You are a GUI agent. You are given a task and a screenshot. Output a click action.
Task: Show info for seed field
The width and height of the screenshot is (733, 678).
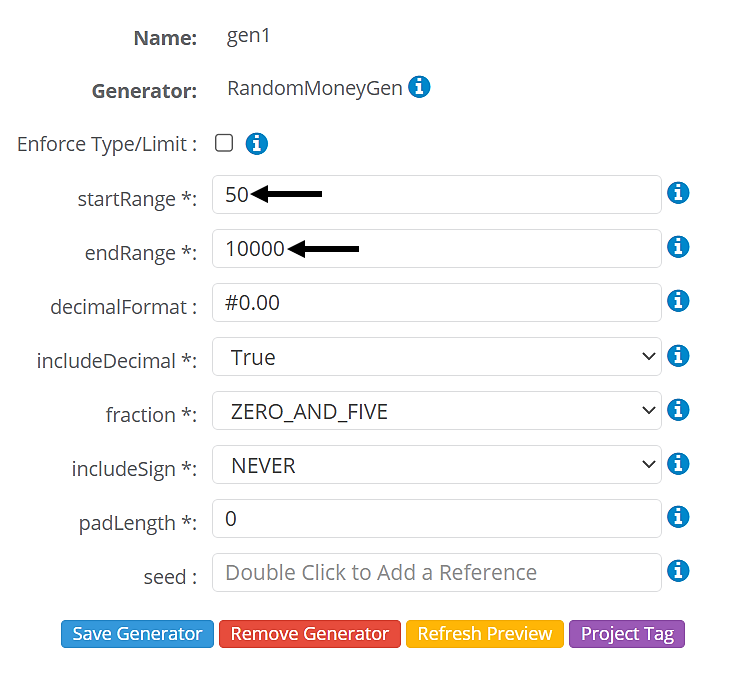point(678,571)
